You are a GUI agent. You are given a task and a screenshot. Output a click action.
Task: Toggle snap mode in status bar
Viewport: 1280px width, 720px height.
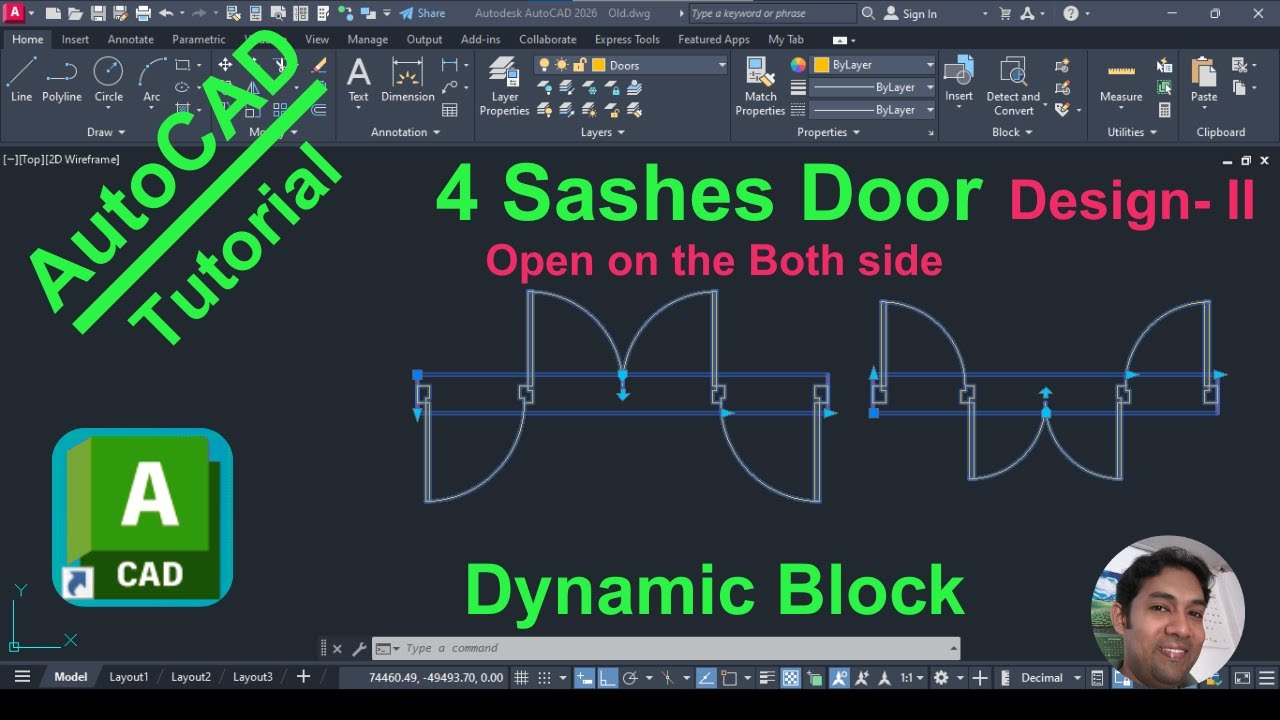544,677
